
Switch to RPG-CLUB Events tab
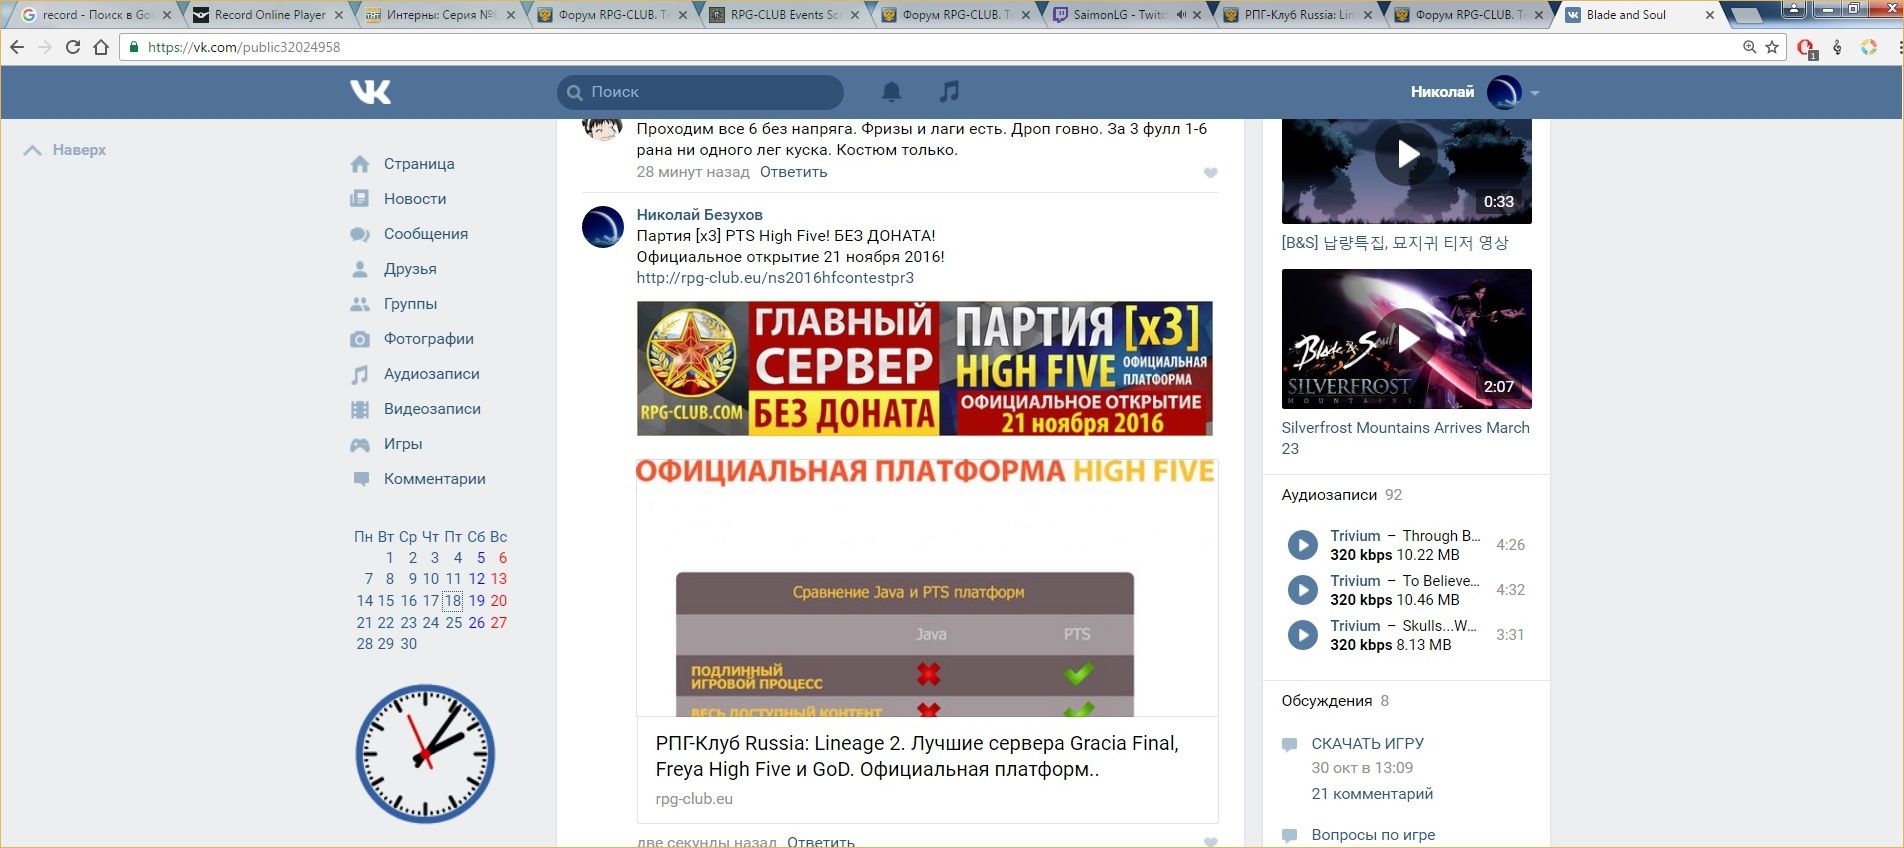coord(786,15)
